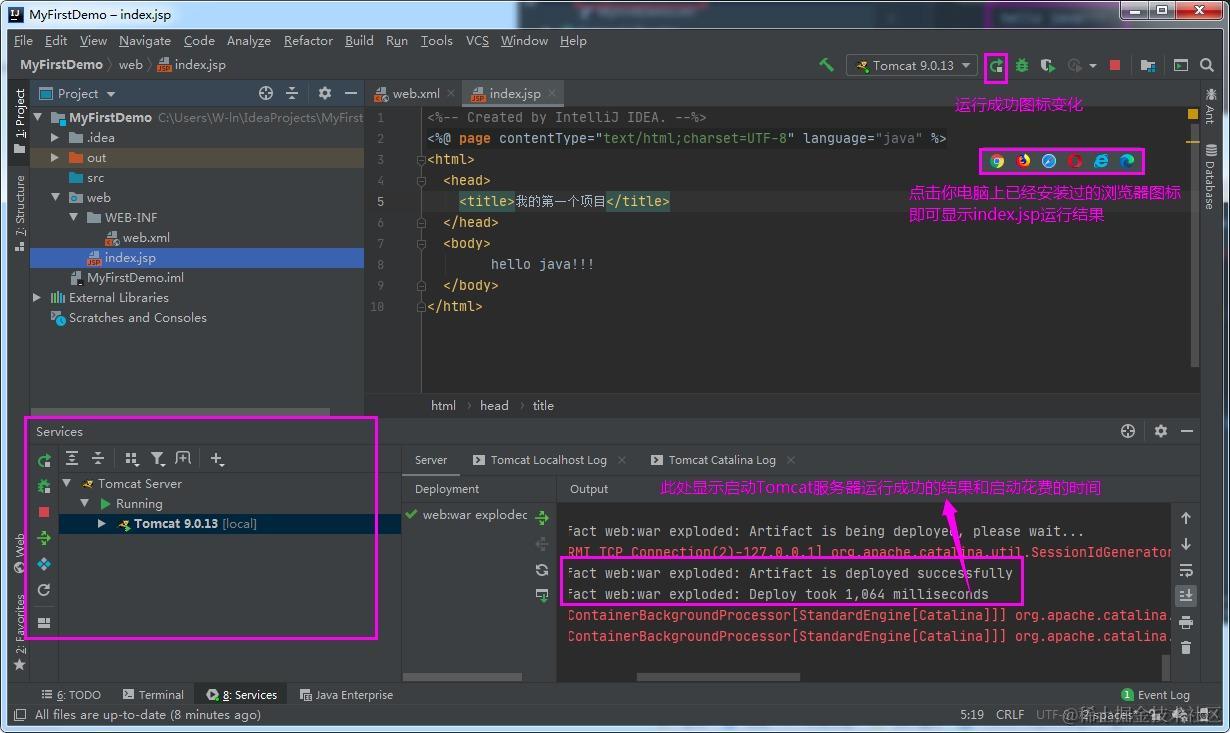Viewport: 1230px width, 733px height.
Task: Open index.jsp in Firefox browser
Action: point(1023,161)
